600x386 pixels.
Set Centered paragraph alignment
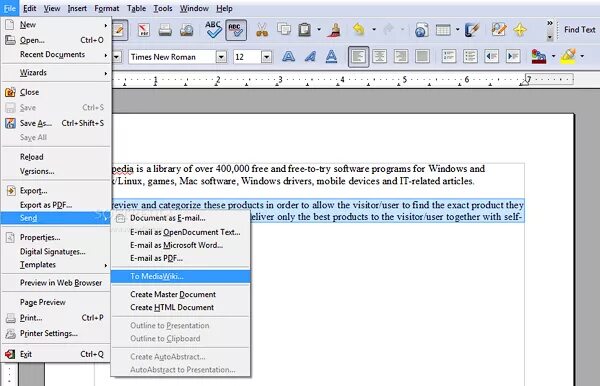(x=380, y=57)
